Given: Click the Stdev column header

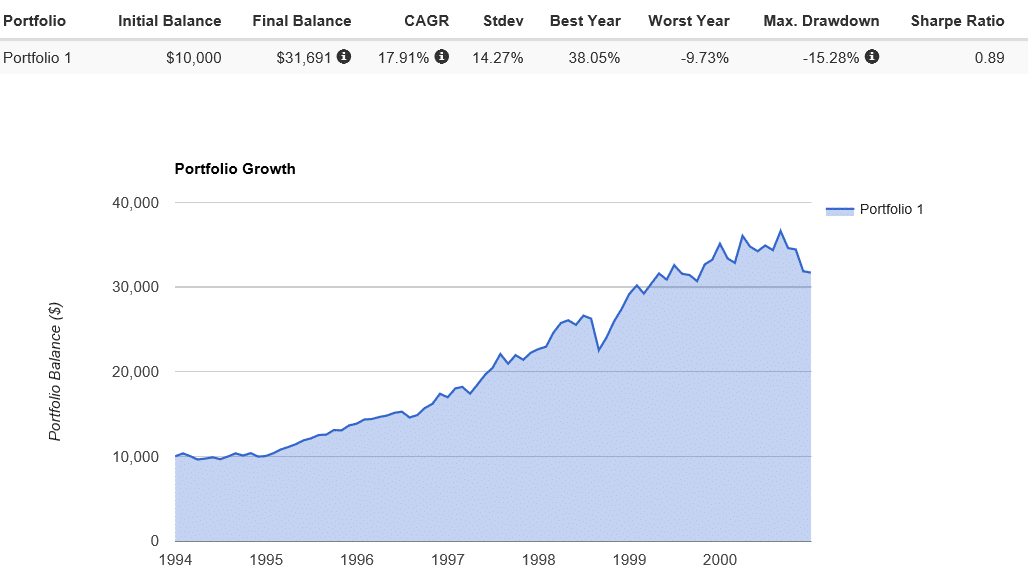Looking at the screenshot, I should [x=502, y=21].
